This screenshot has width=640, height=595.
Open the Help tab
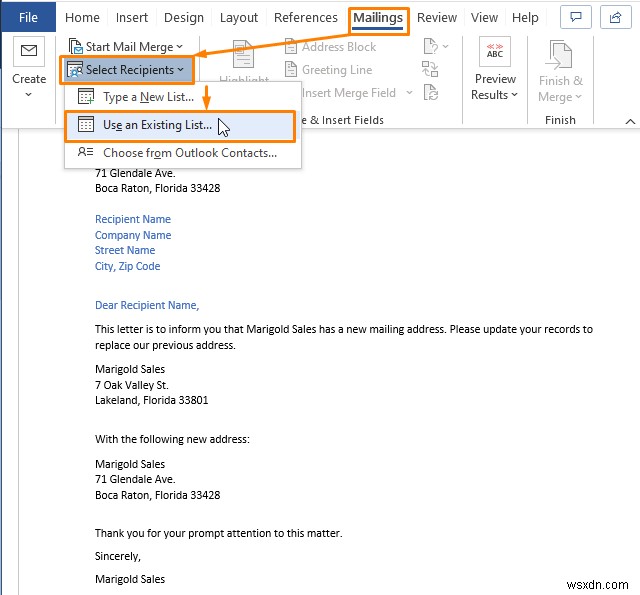click(525, 18)
